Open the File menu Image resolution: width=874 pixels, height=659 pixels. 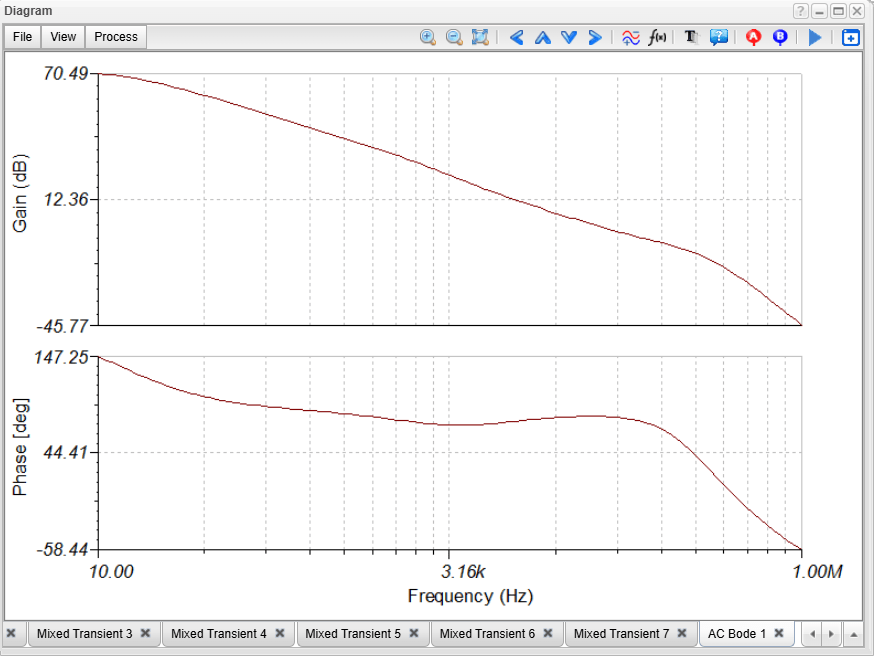[23, 37]
